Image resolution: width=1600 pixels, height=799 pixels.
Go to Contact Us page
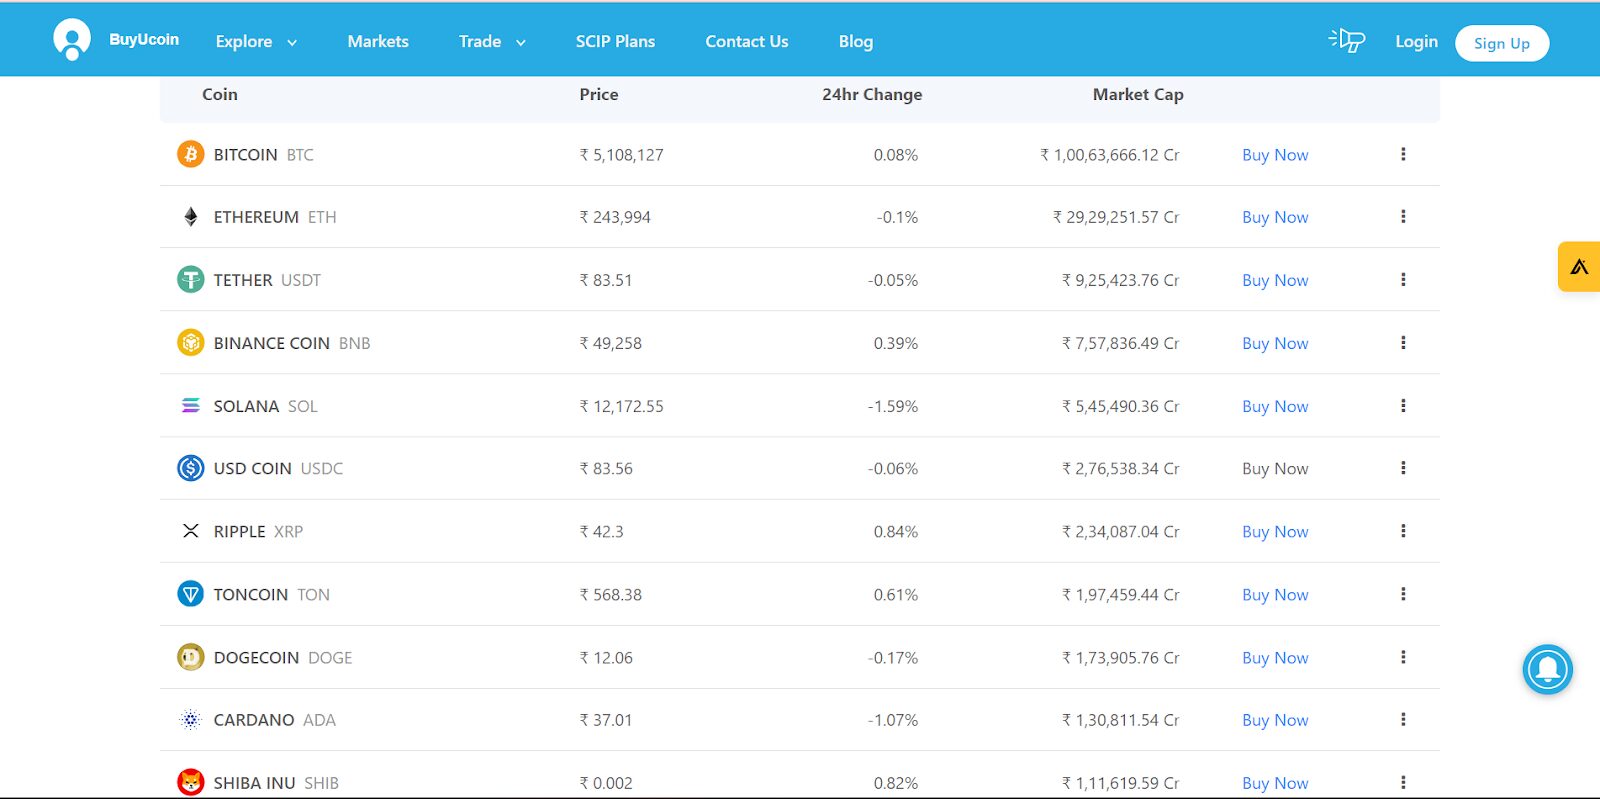[747, 41]
